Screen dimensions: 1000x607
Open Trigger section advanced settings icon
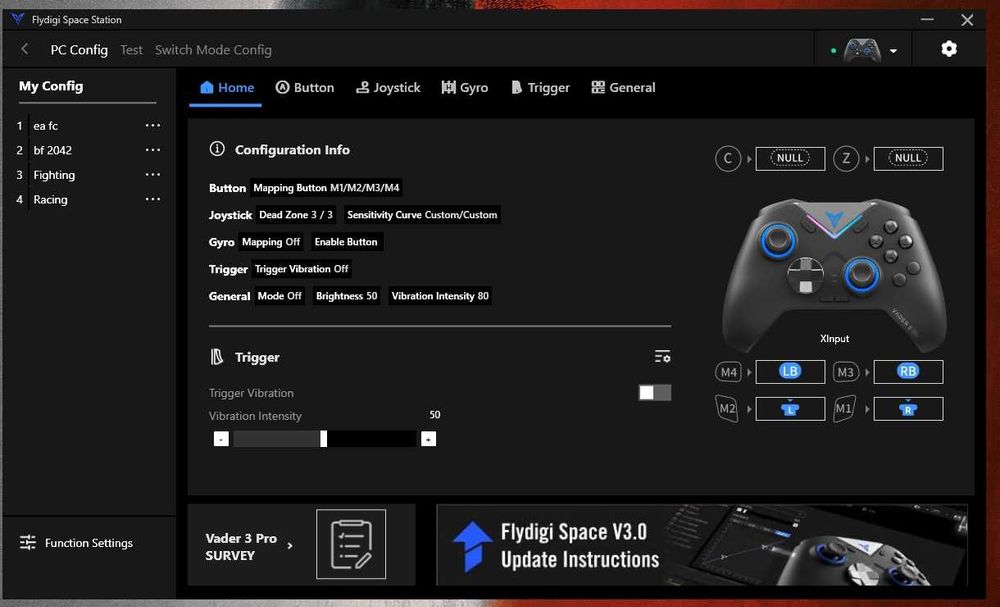[663, 356]
